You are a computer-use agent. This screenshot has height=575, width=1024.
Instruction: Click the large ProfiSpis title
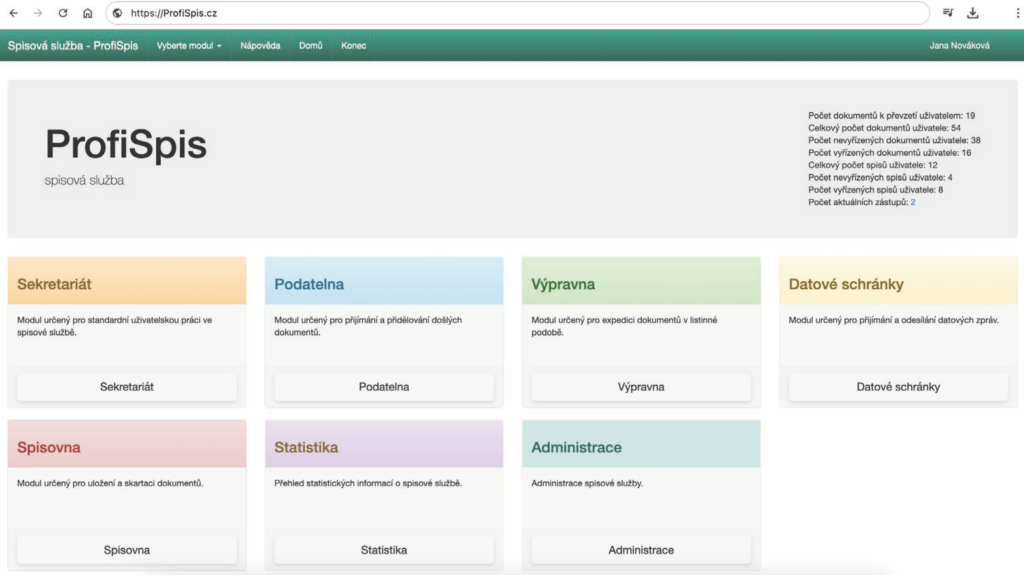tap(126, 144)
